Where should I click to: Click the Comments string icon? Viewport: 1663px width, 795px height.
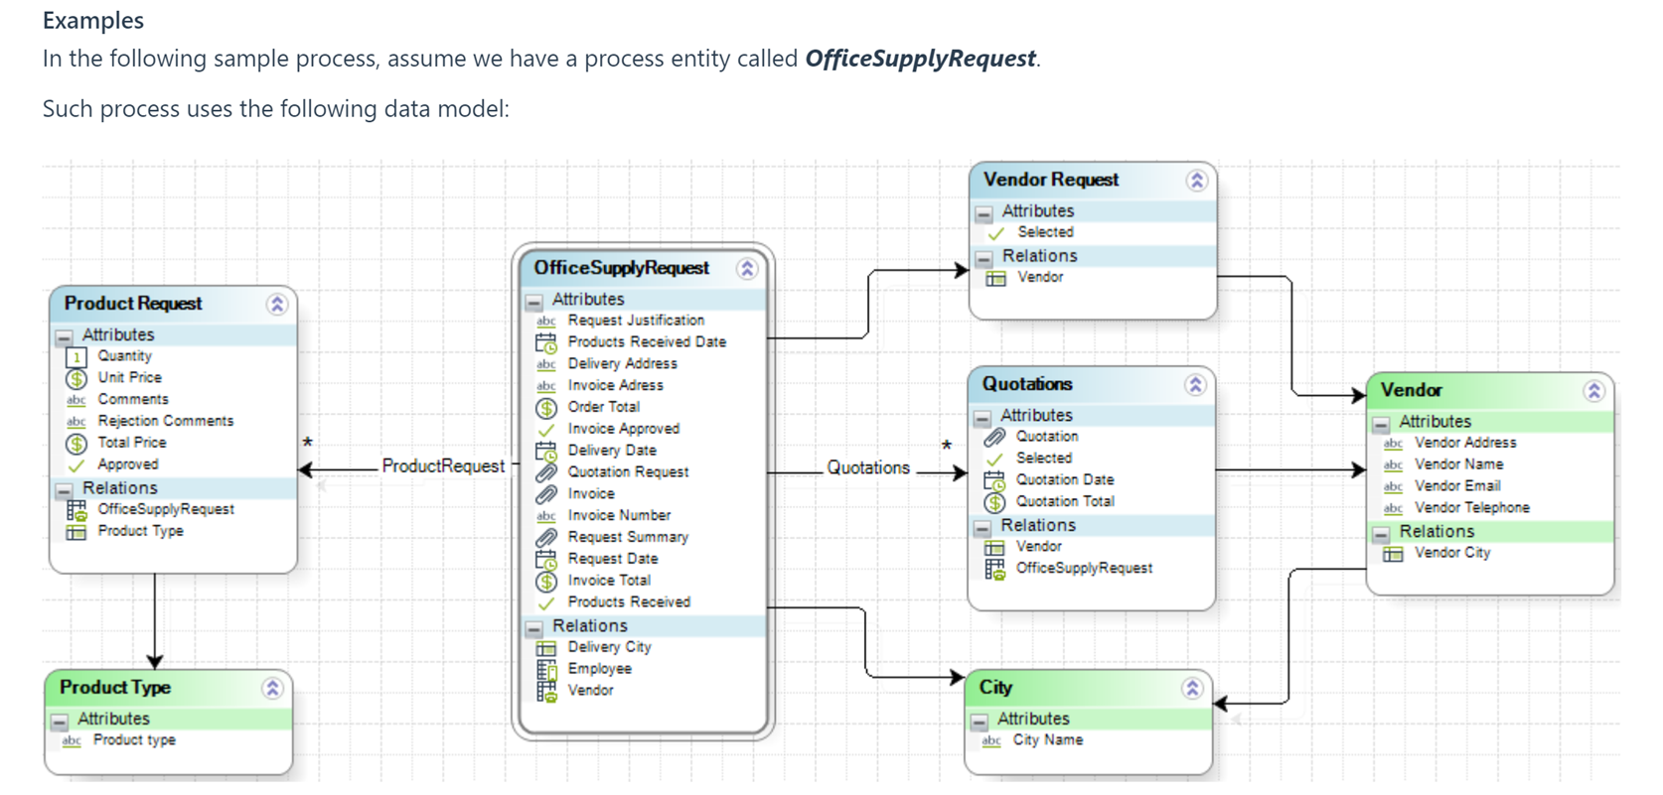pyautogui.click(x=76, y=400)
